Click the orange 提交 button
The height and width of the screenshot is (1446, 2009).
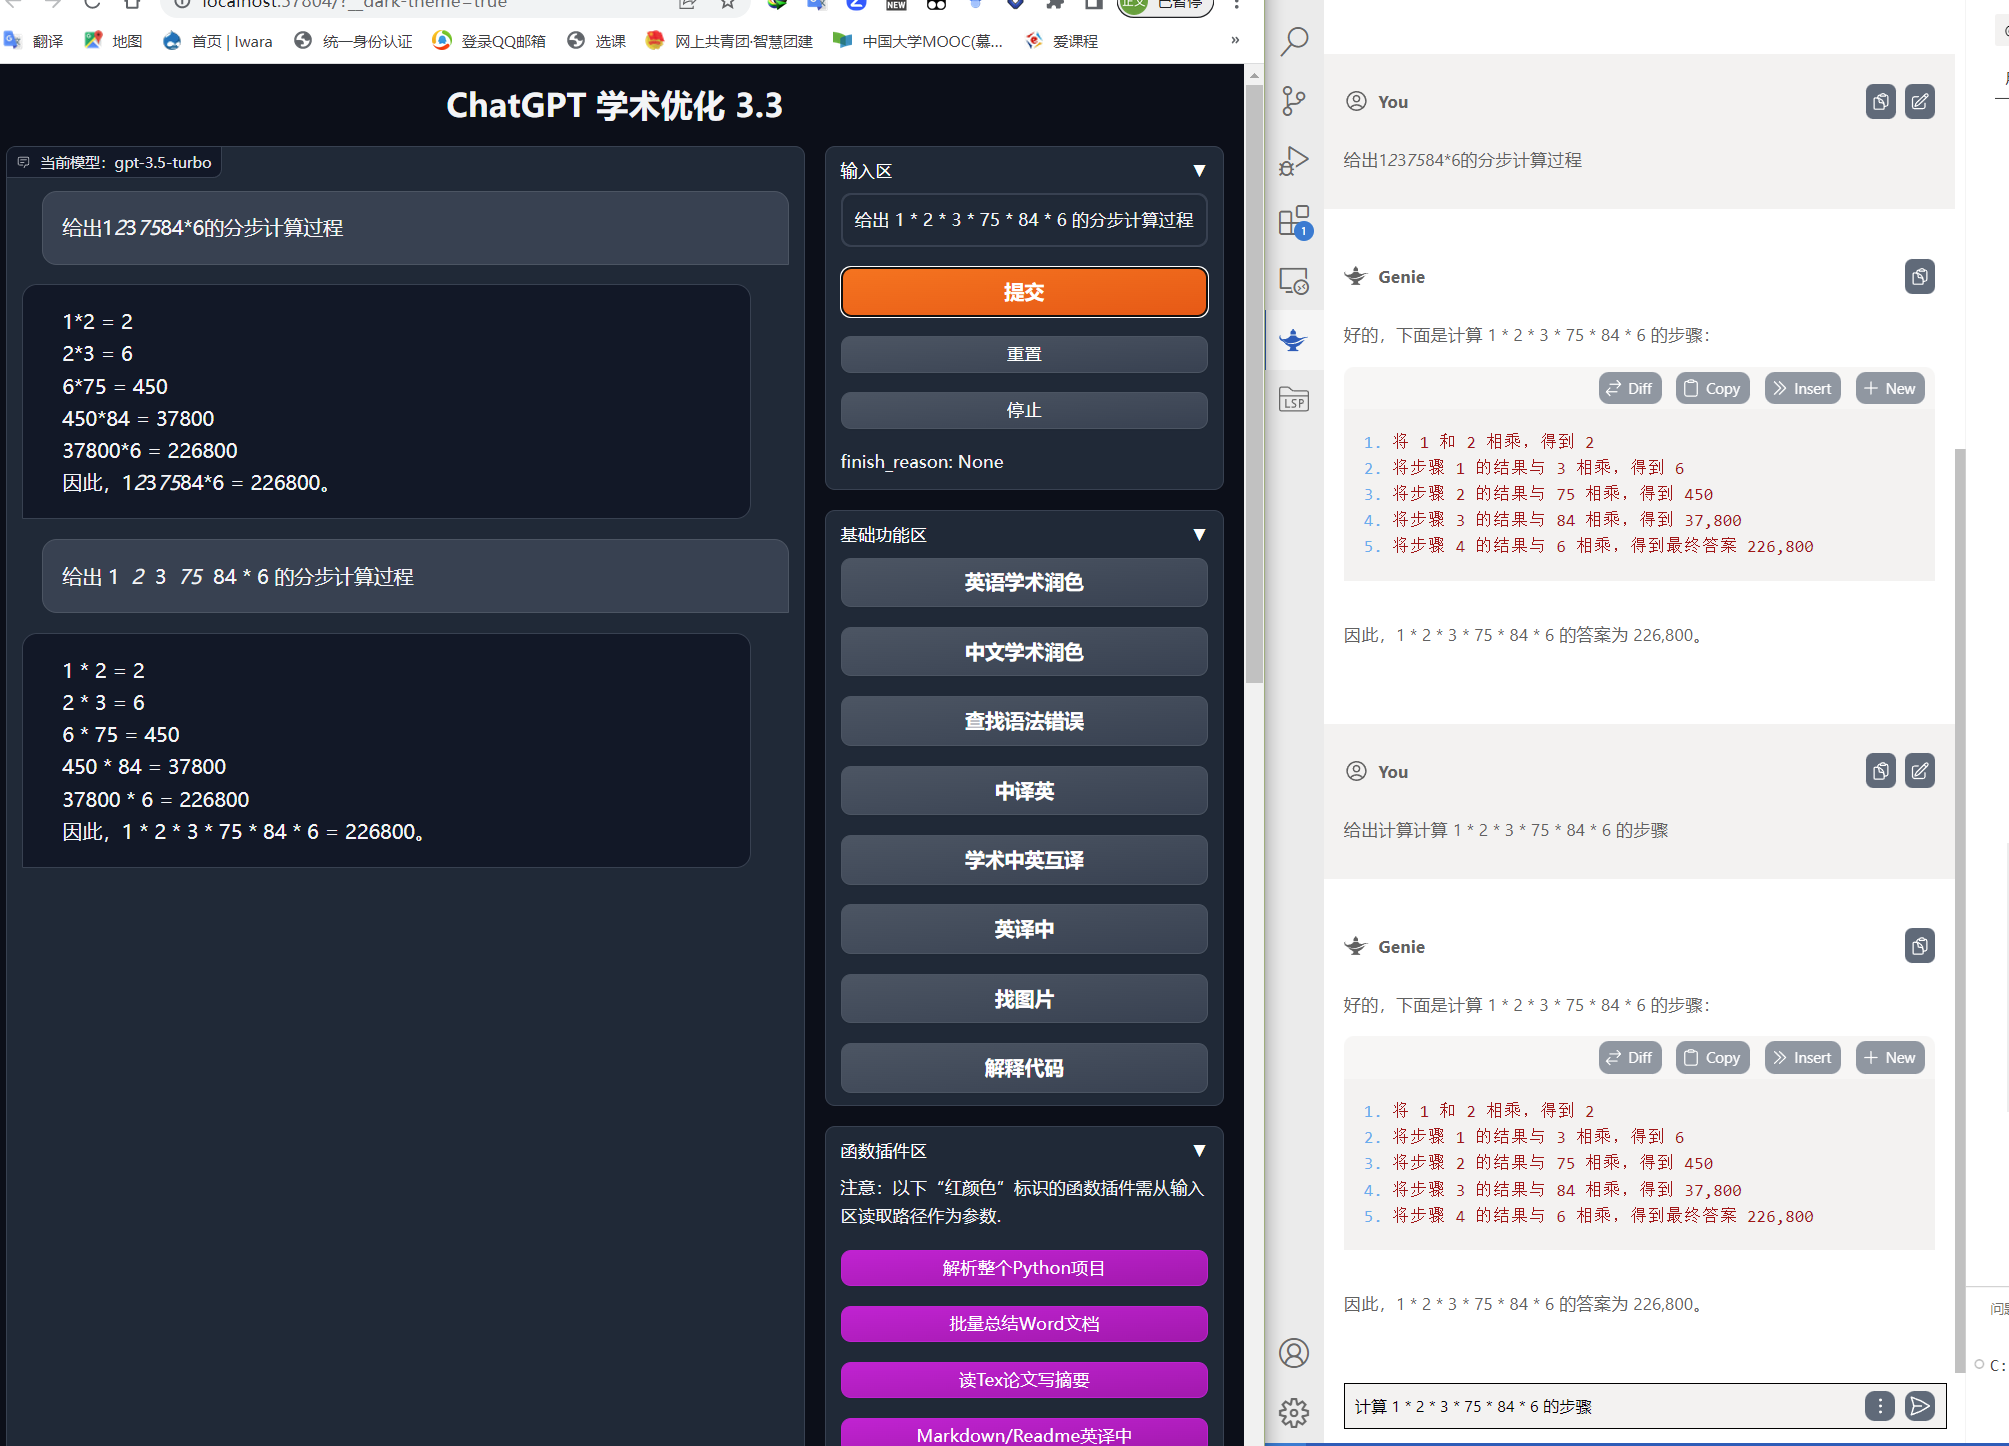pyautogui.click(x=1023, y=292)
